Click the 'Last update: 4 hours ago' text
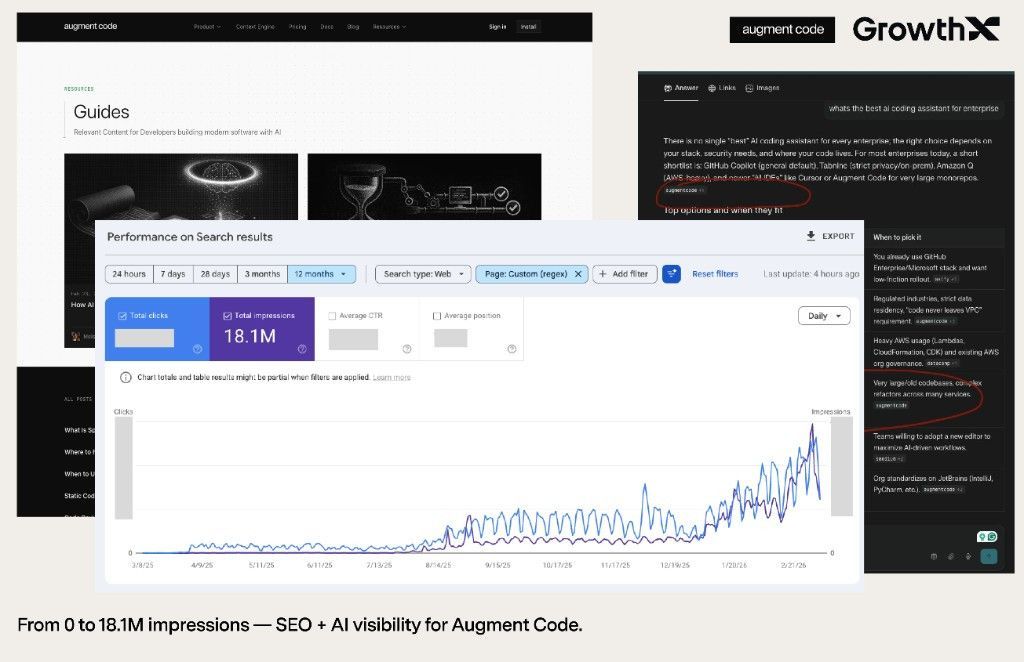1024x662 pixels. point(811,274)
